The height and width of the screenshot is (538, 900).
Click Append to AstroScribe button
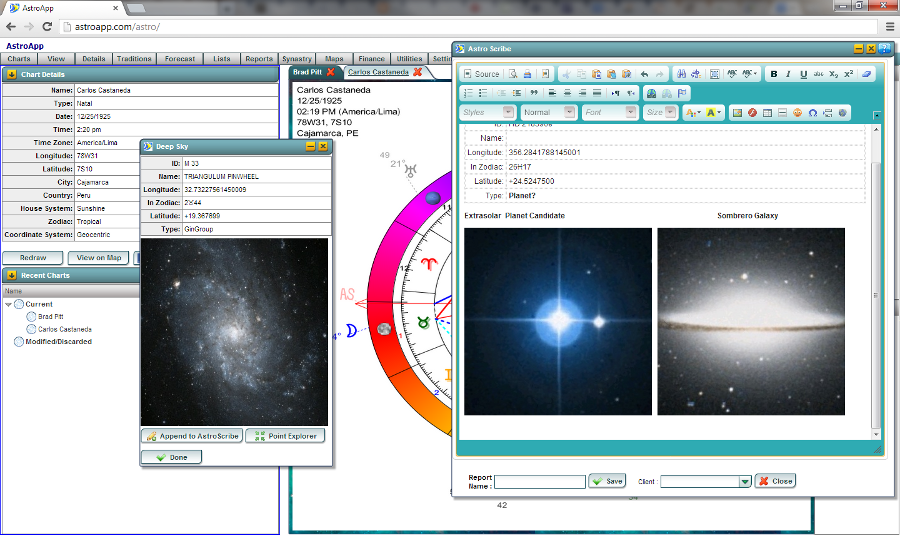[x=191, y=437]
